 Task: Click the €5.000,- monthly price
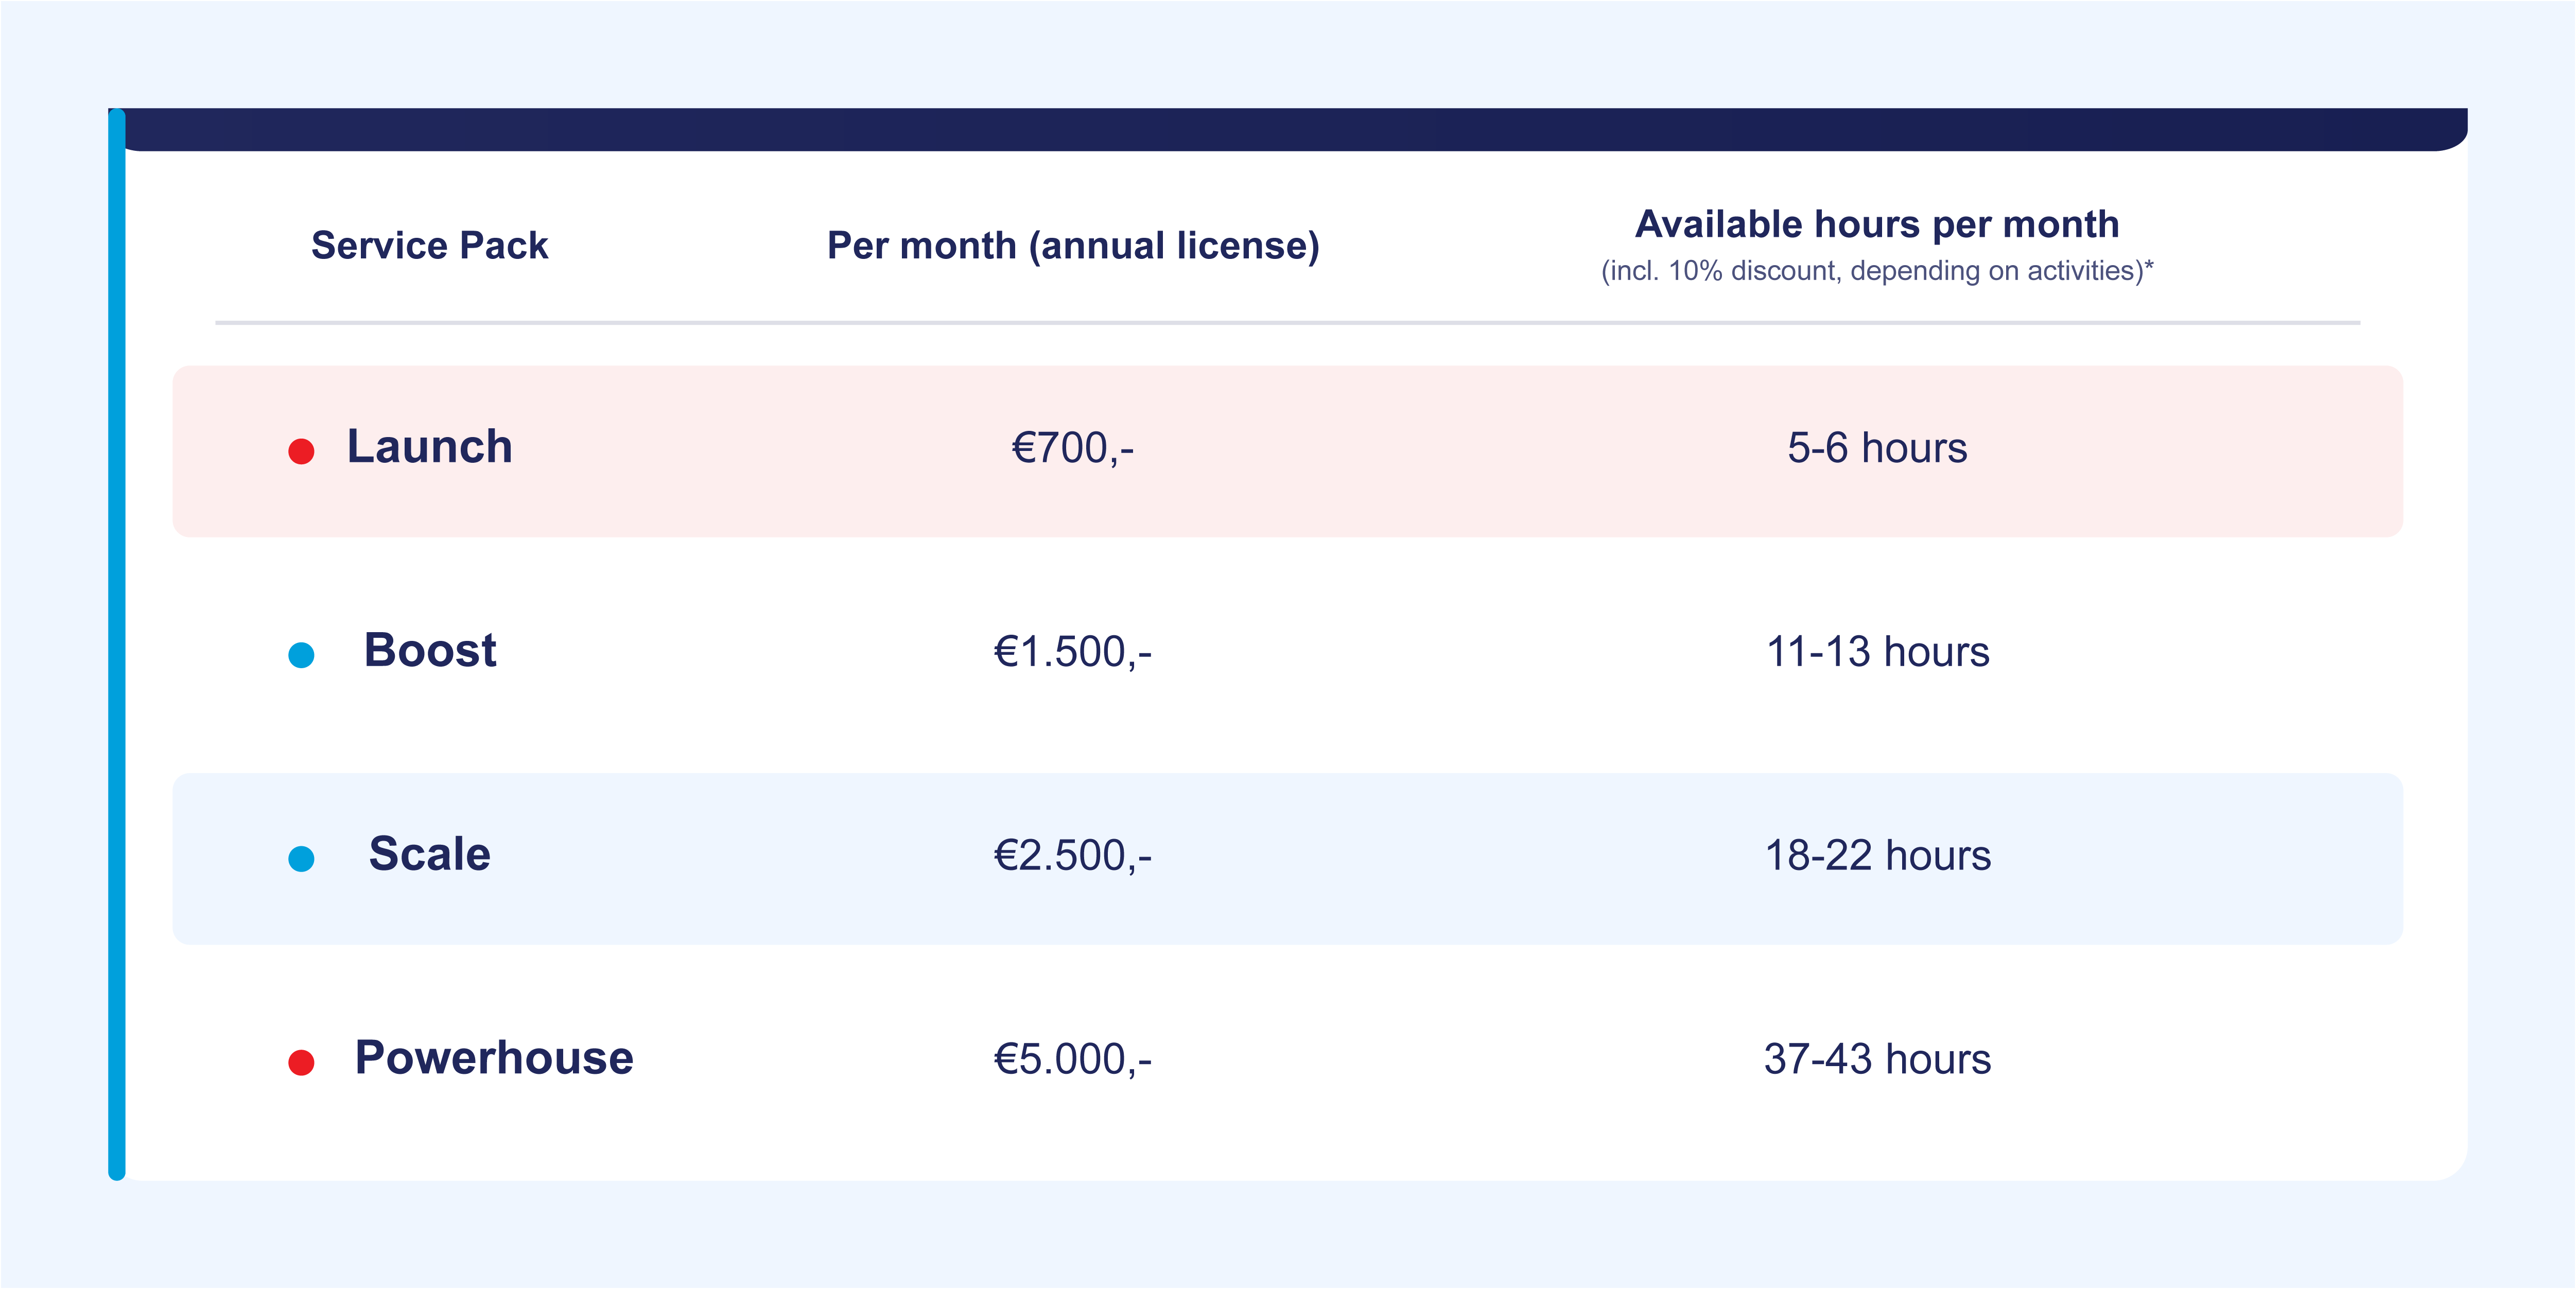(x=1072, y=1059)
